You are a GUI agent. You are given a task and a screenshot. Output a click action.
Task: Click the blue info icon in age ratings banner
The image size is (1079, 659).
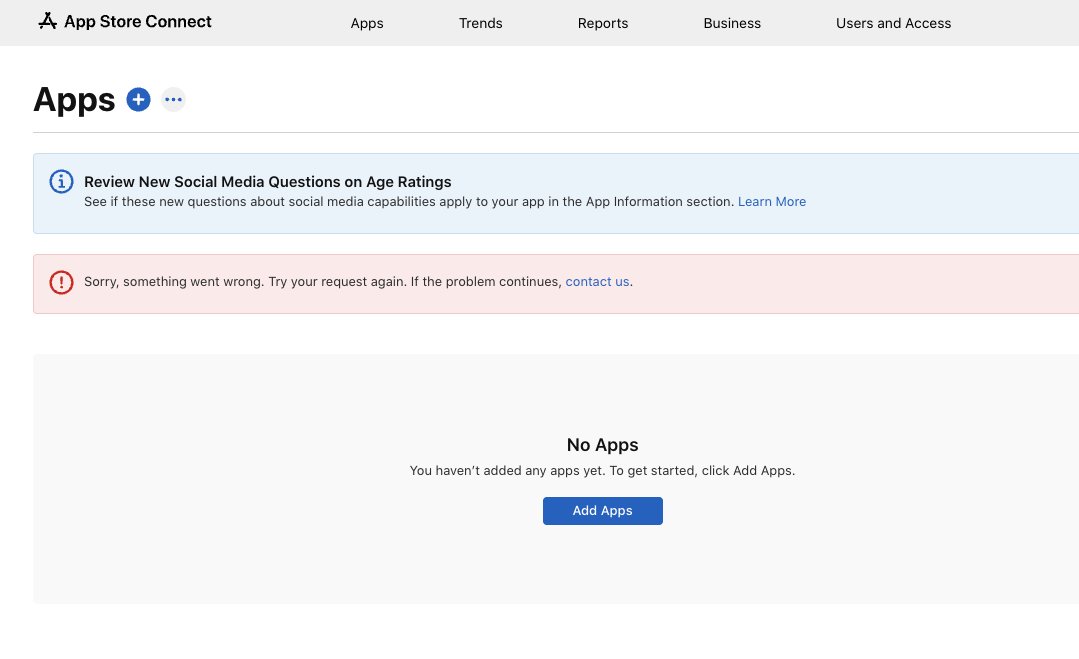[x=61, y=182]
